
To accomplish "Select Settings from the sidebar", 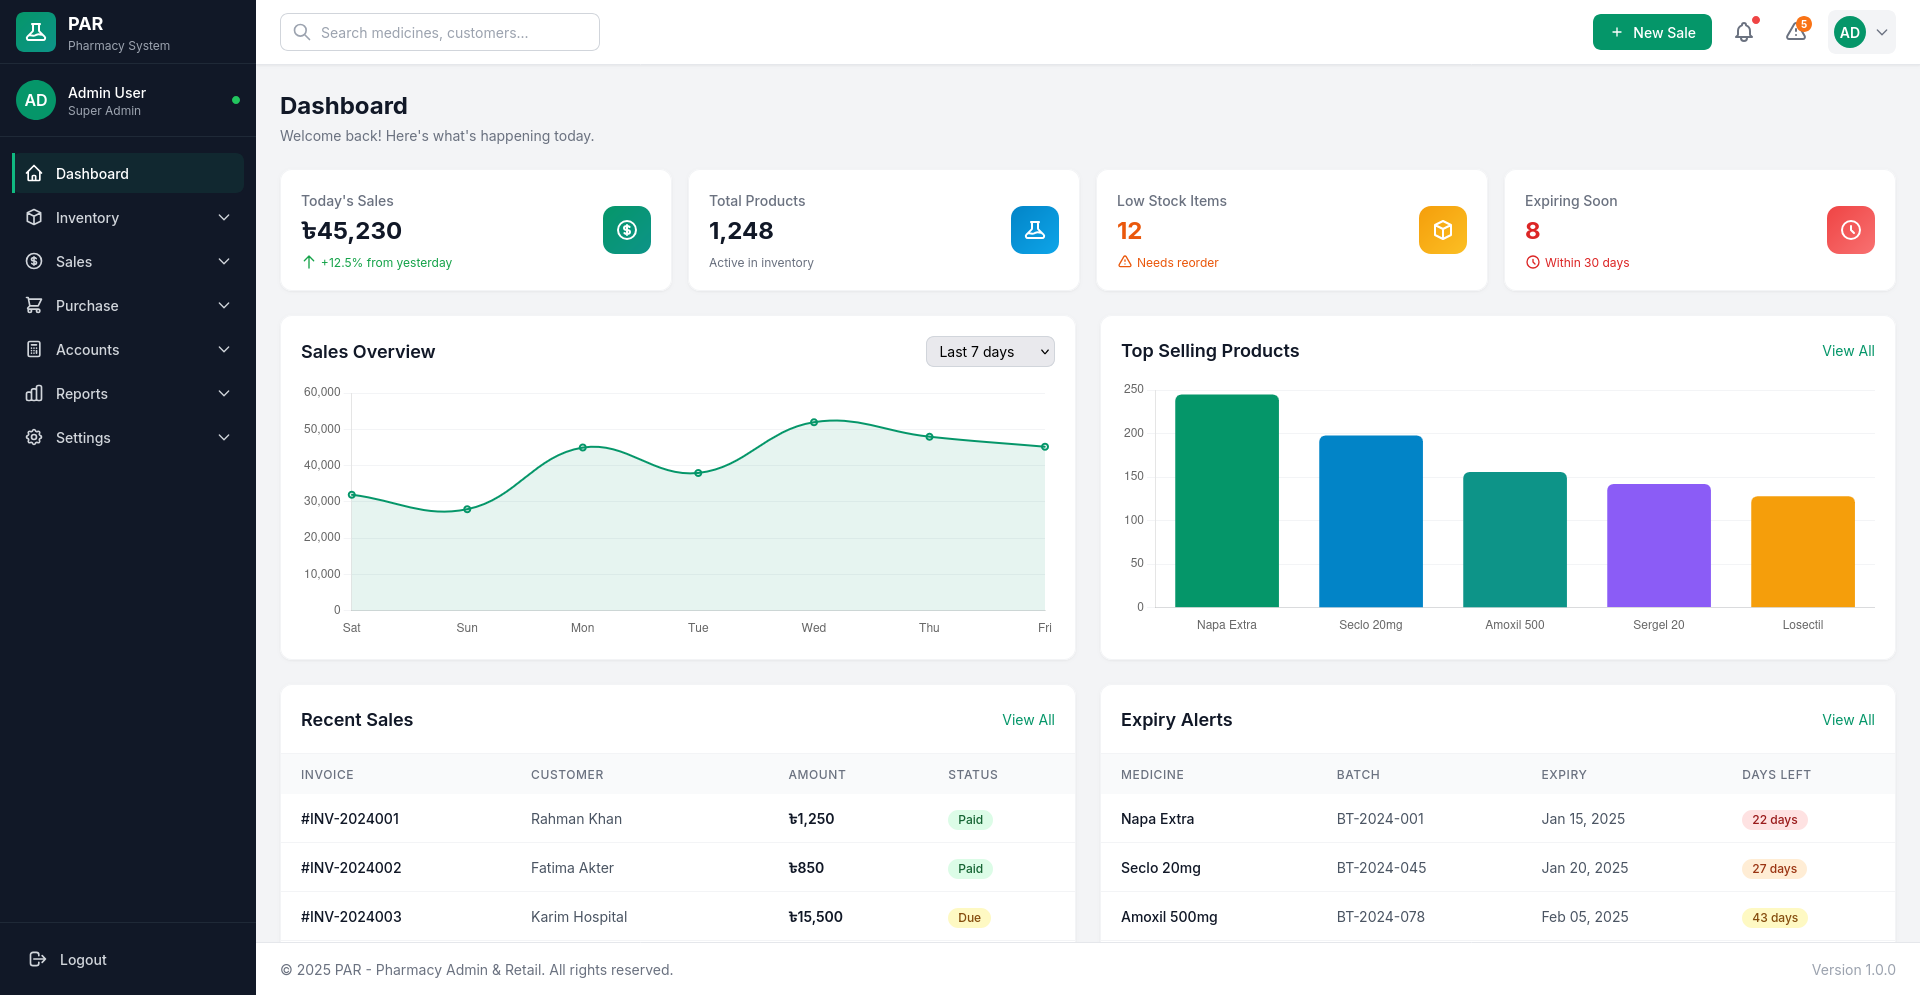I will (83, 437).
